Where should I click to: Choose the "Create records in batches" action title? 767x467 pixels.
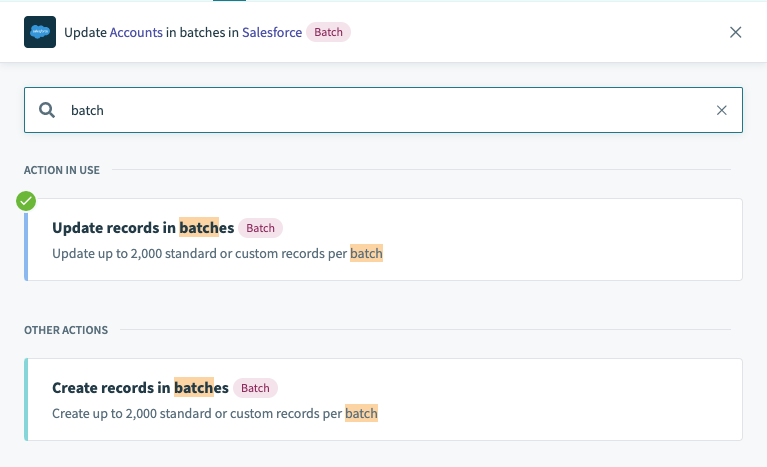140,388
